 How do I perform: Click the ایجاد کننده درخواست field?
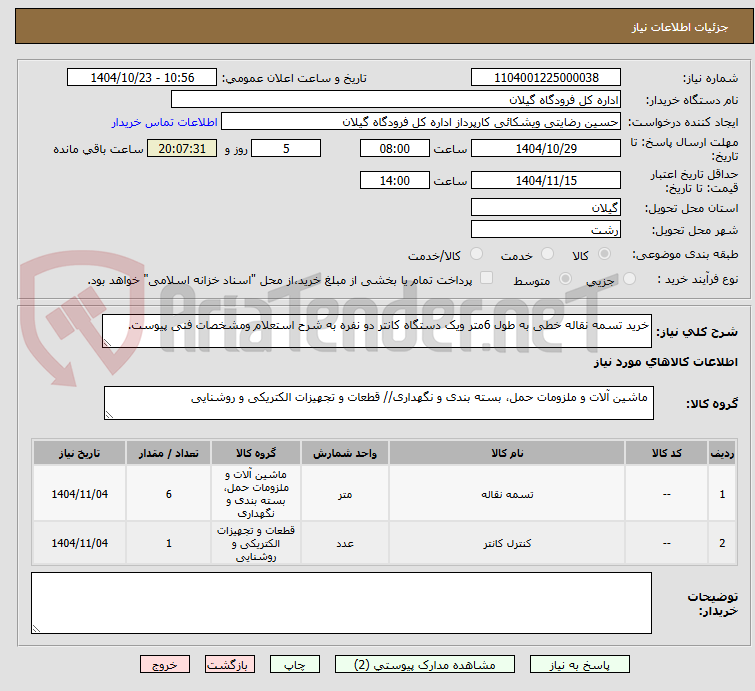[x=421, y=122]
